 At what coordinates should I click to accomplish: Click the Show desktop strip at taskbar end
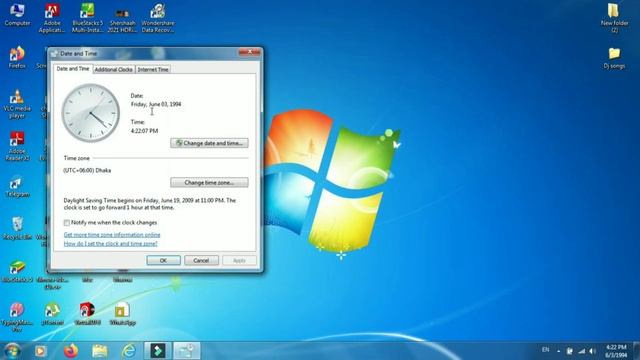[x=636, y=351]
